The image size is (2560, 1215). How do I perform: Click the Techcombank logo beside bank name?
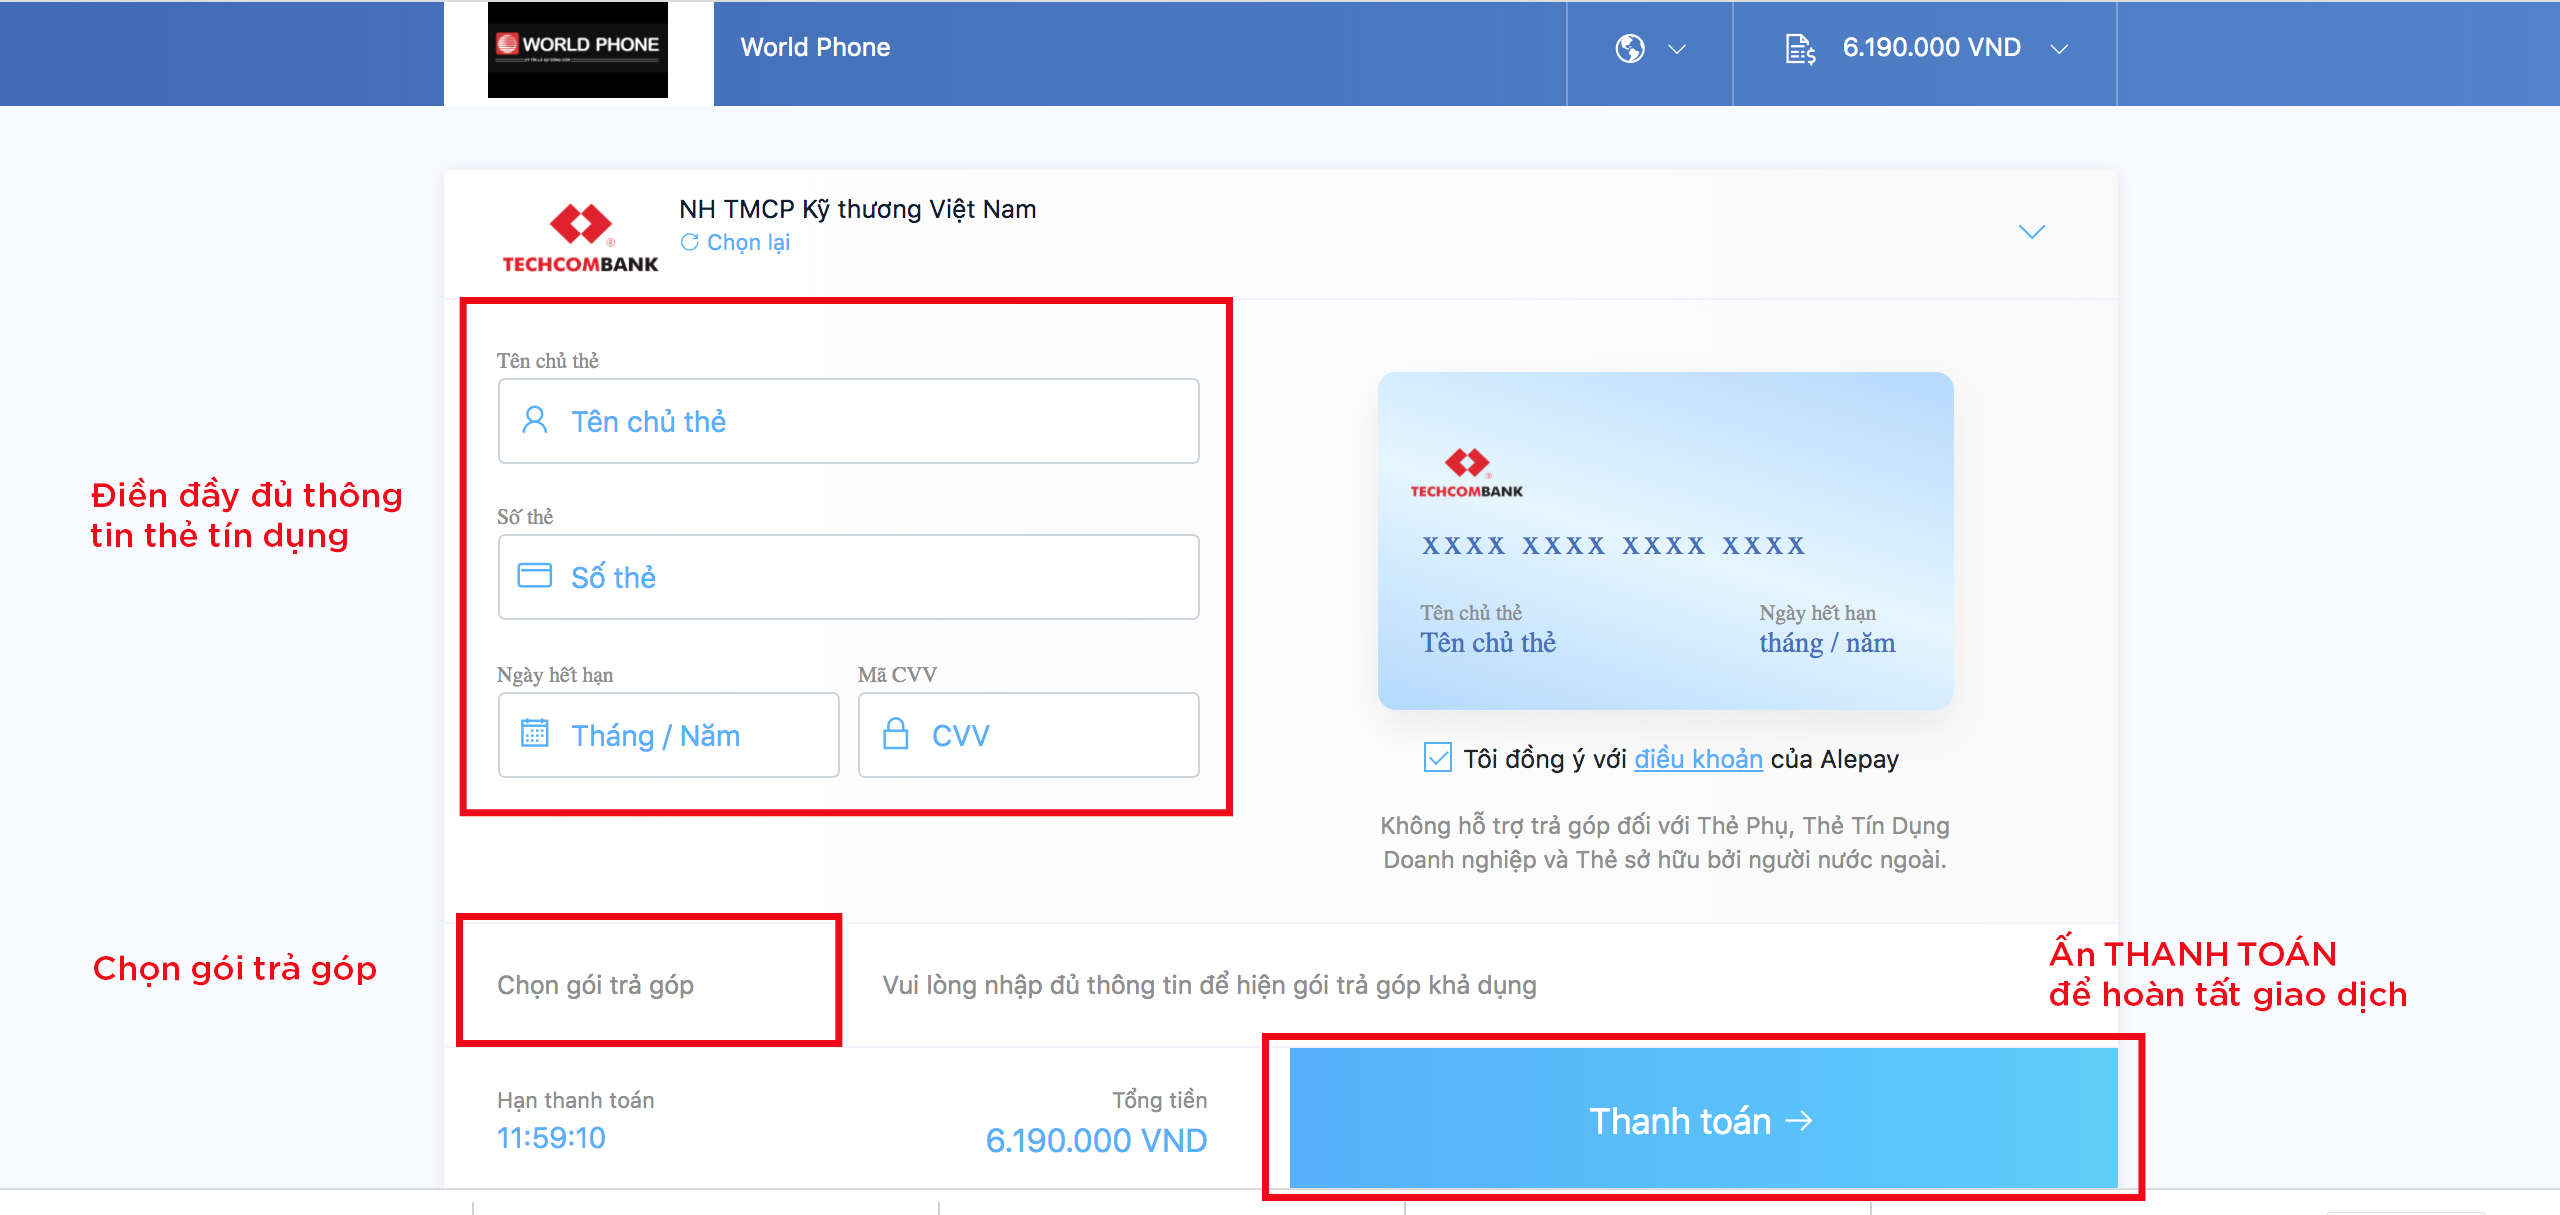click(x=579, y=238)
